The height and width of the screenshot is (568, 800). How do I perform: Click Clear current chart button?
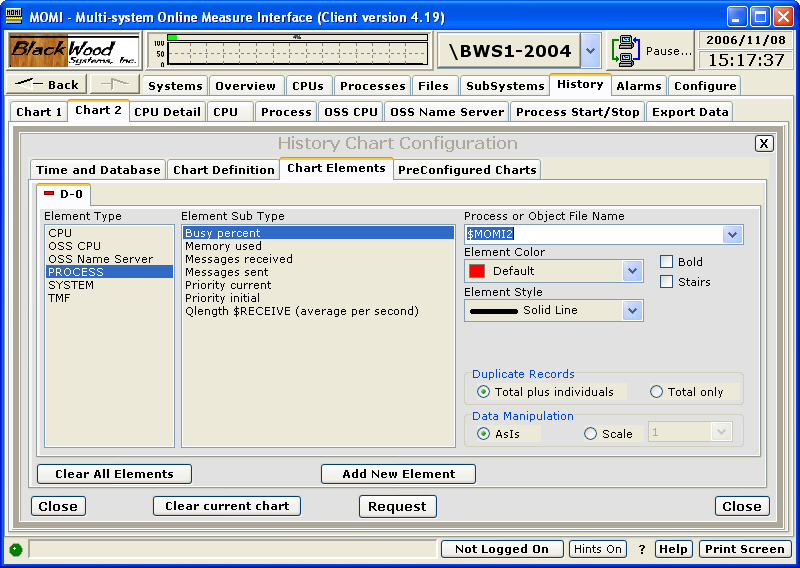click(227, 506)
